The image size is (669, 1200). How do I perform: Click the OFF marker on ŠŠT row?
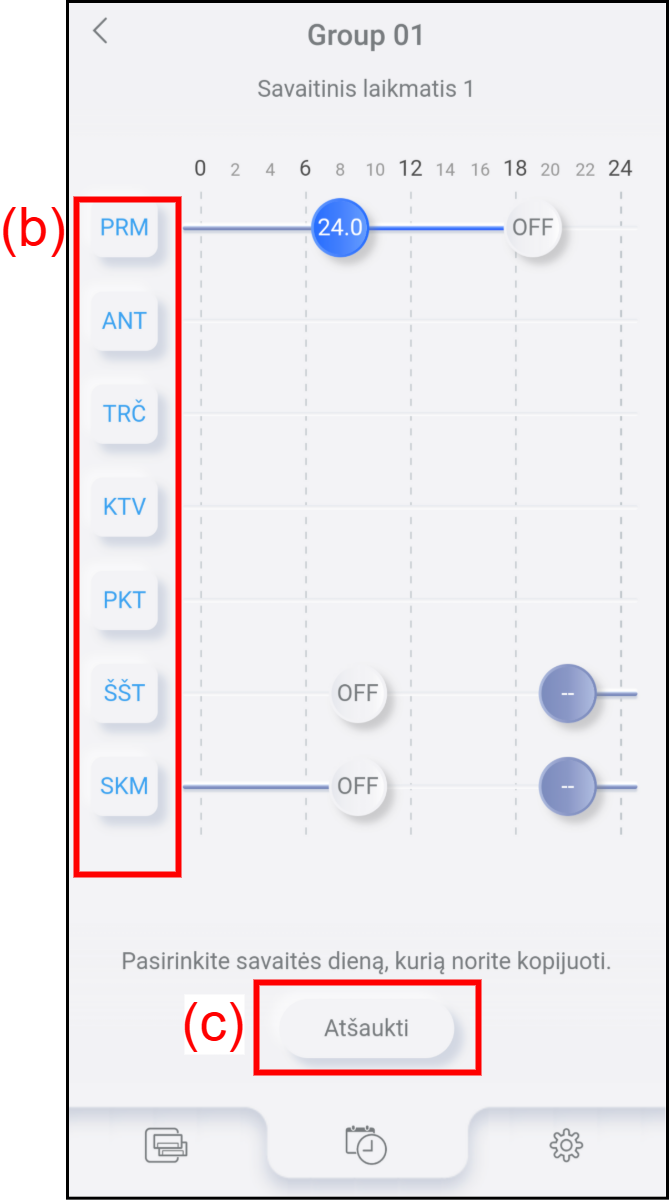pos(357,692)
